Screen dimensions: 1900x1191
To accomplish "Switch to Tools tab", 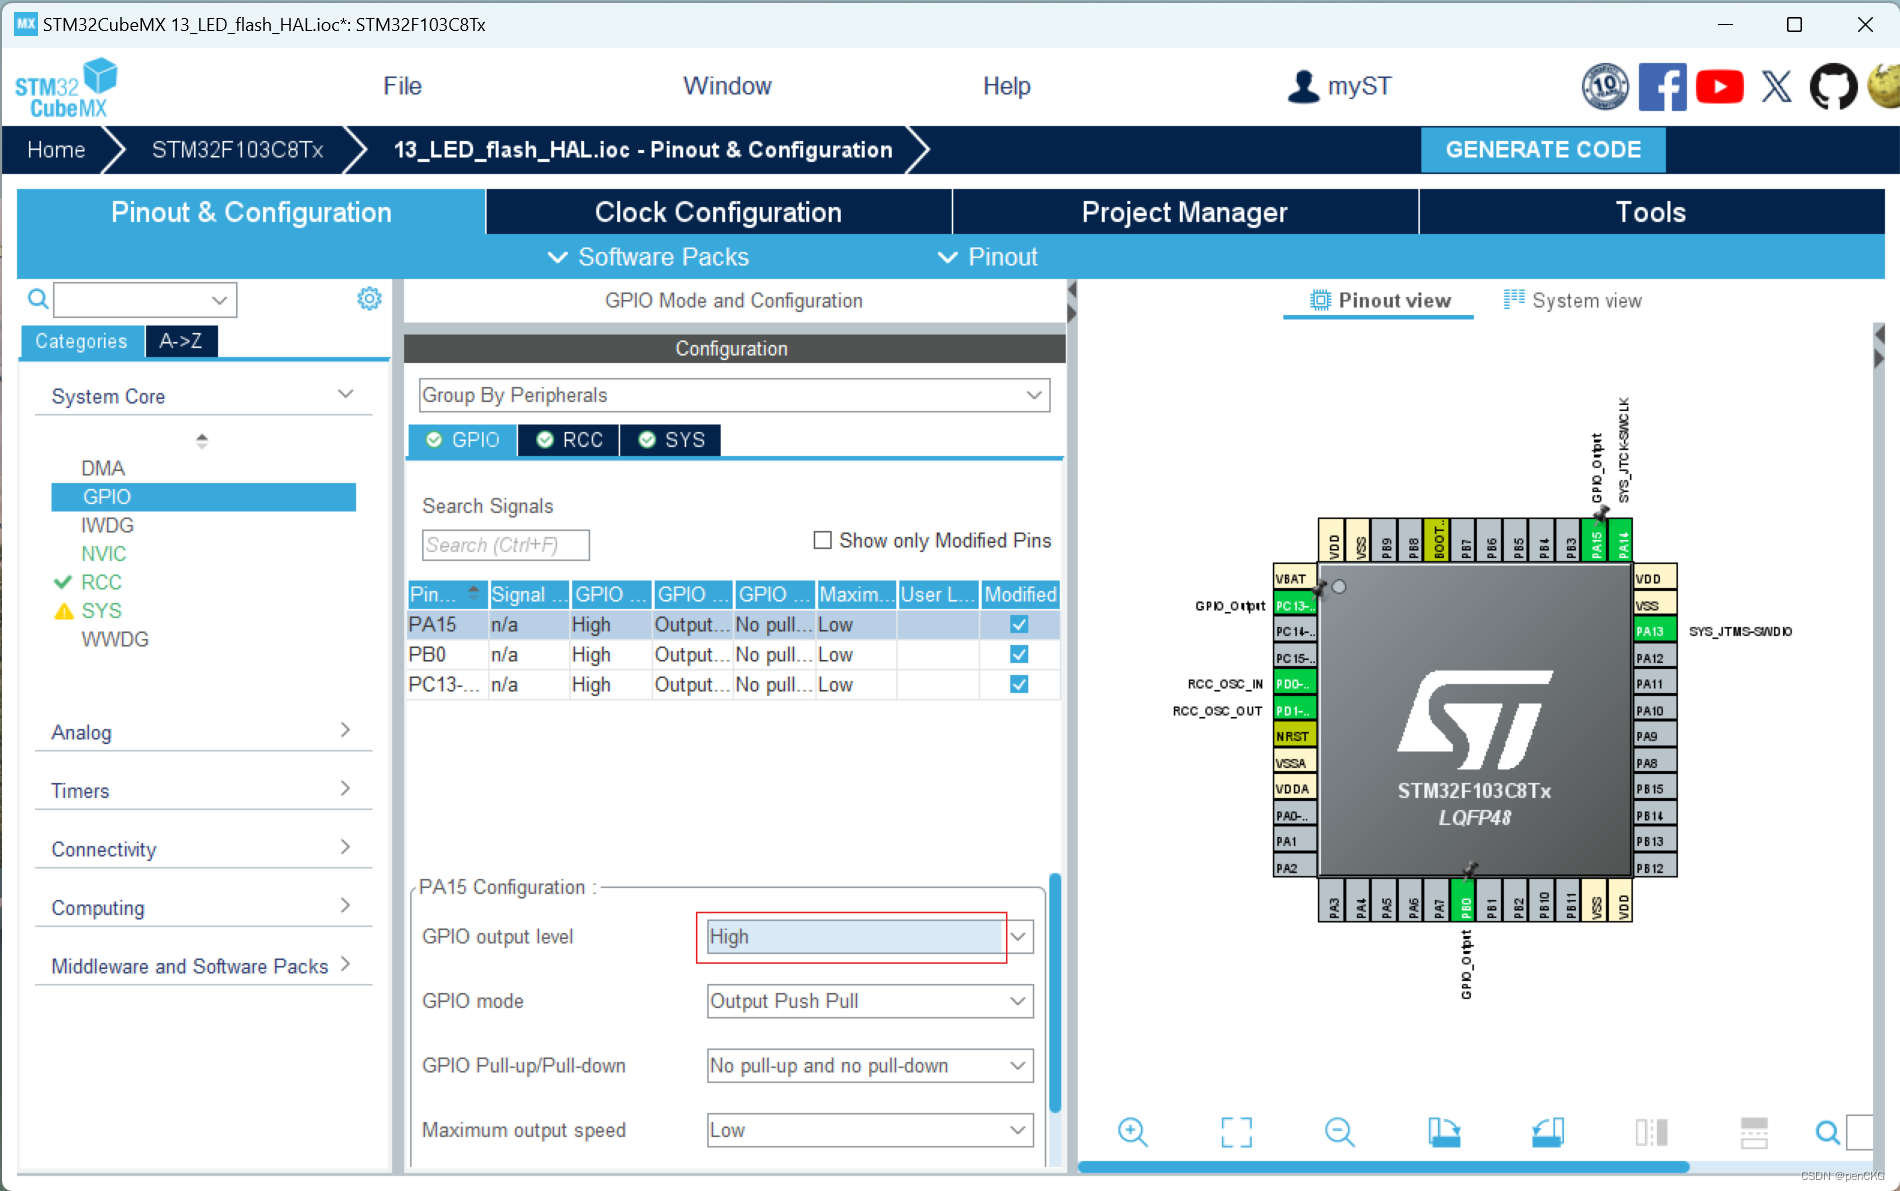I will [x=1651, y=212].
